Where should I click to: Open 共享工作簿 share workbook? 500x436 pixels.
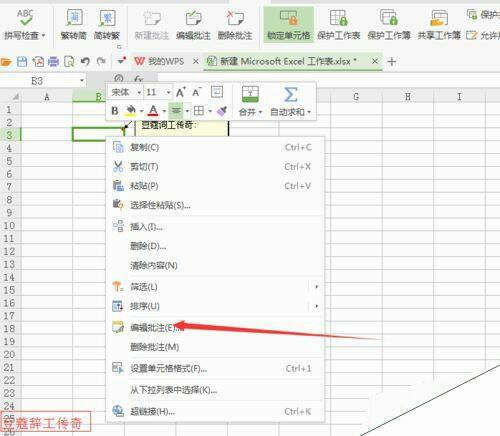pos(439,25)
